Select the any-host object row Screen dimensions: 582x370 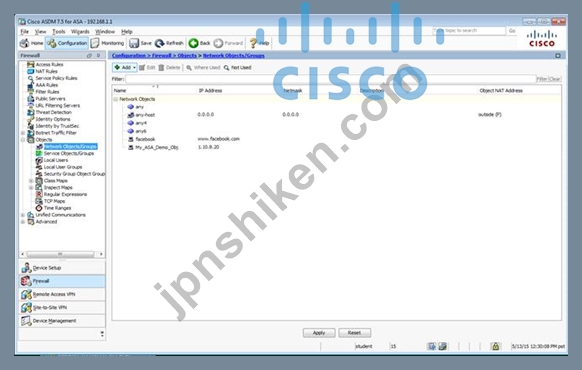(337, 115)
